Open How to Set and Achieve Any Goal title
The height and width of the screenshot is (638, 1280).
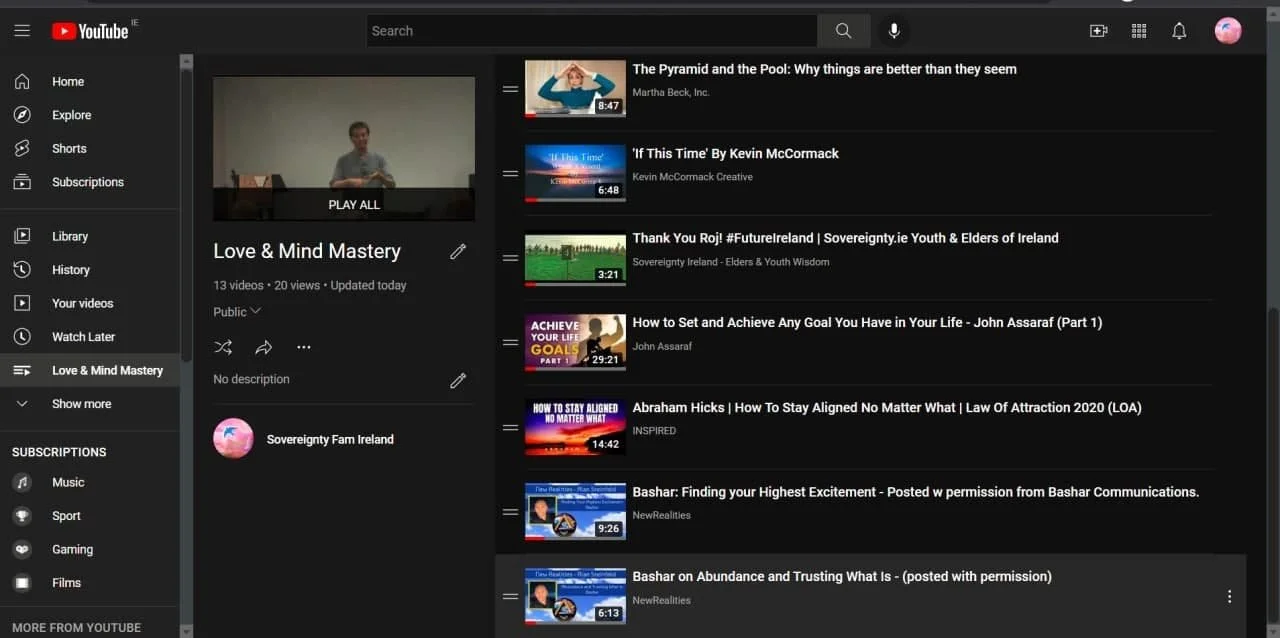pyautogui.click(x=867, y=323)
